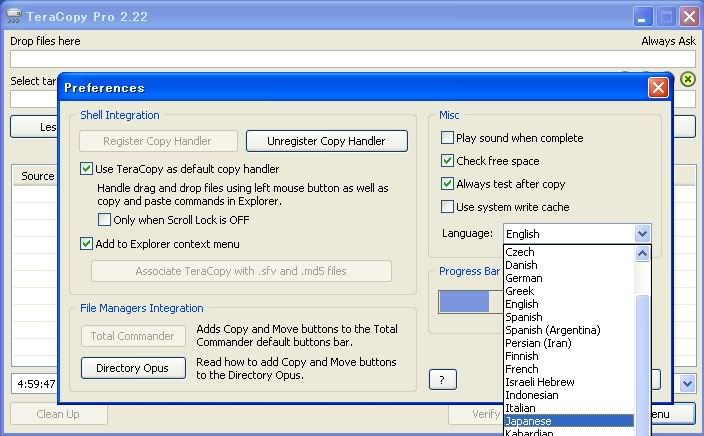Uncheck Add to Explorer context menu

(86, 244)
